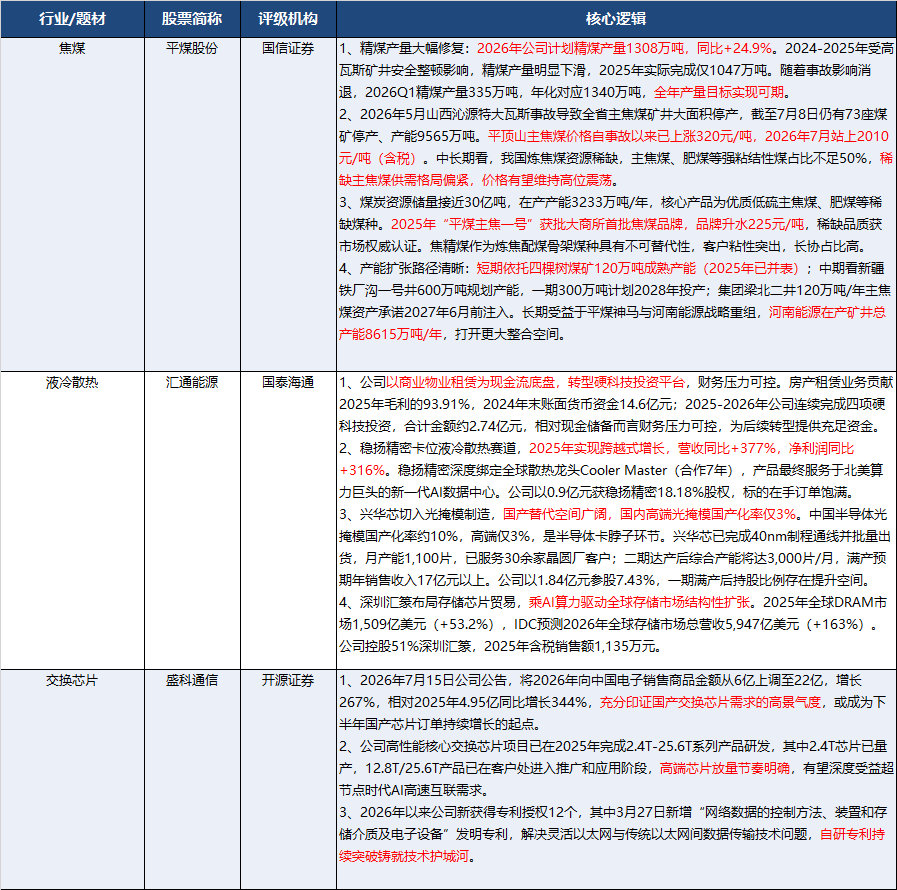Click the 股票简称 column header
Image resolution: width=897 pixels, height=890 pixels.
[192, 19]
